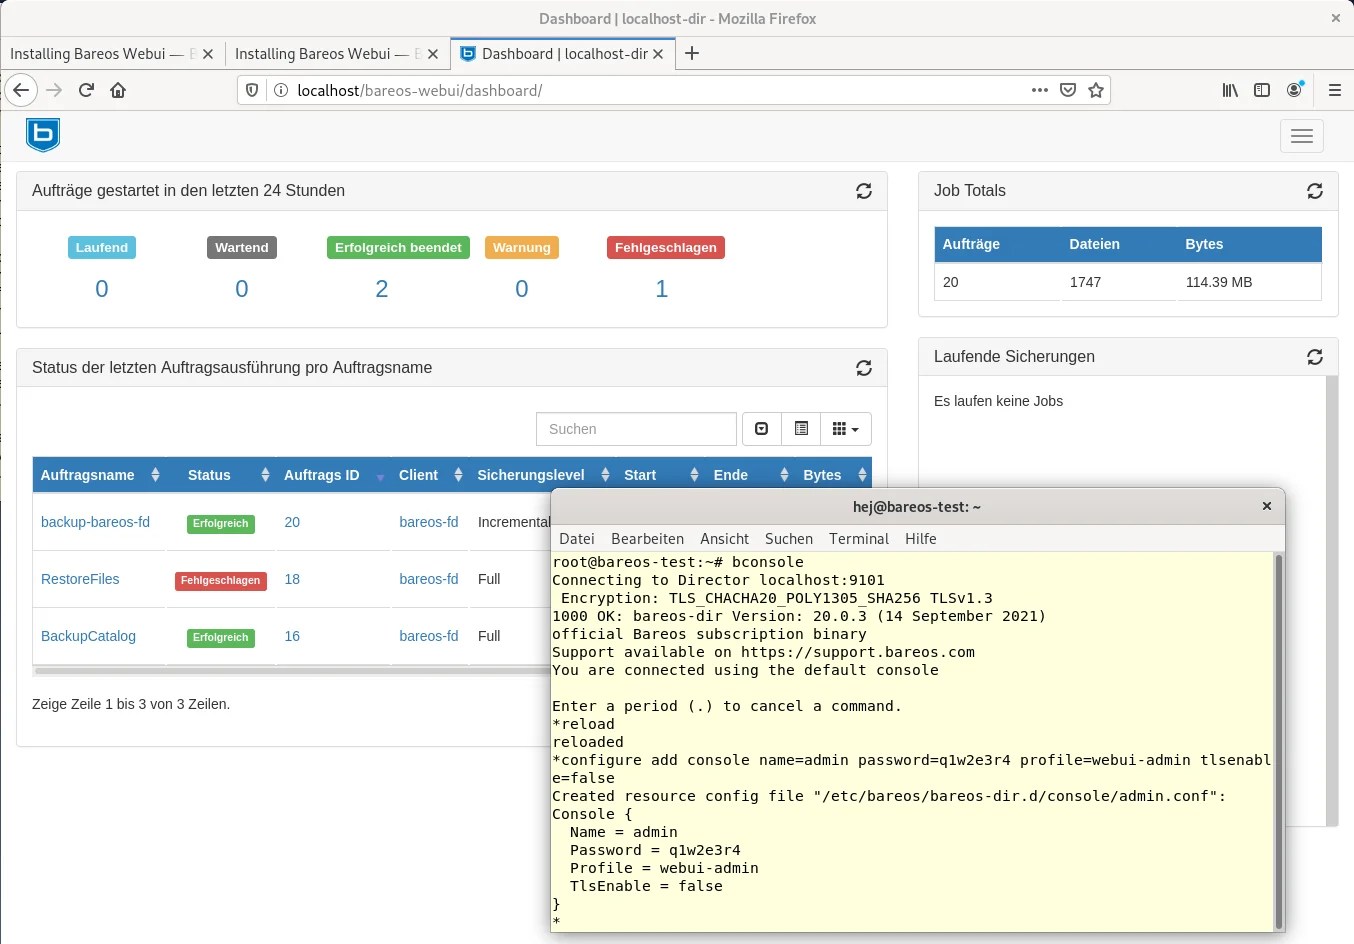
Task: Sort table by Auftrags ID column
Action: click(x=333, y=475)
